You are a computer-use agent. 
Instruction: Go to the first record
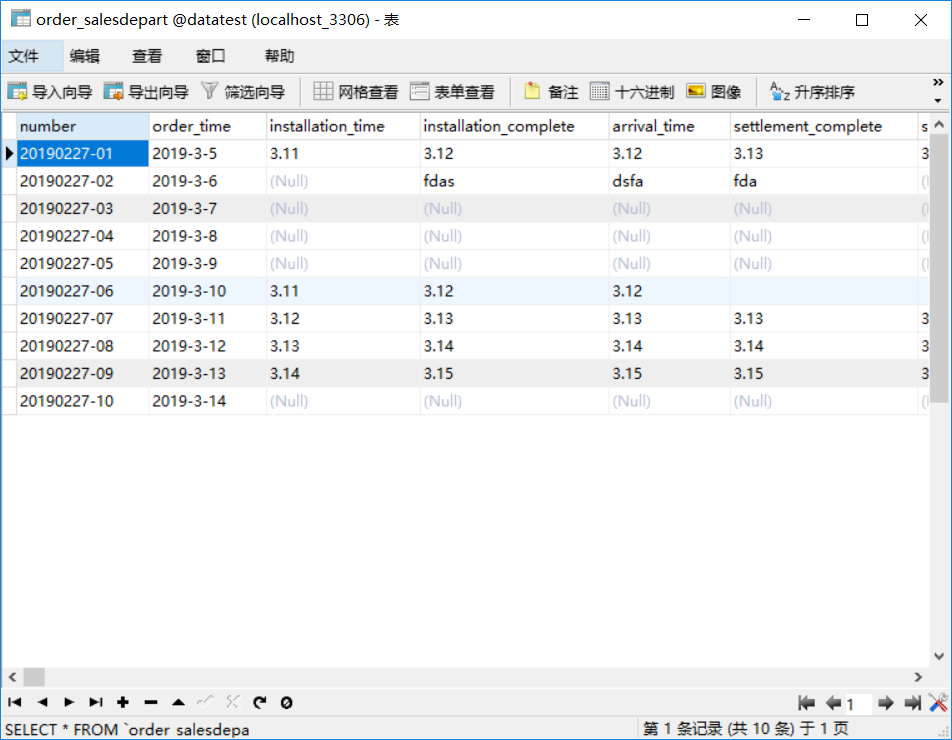[15, 702]
